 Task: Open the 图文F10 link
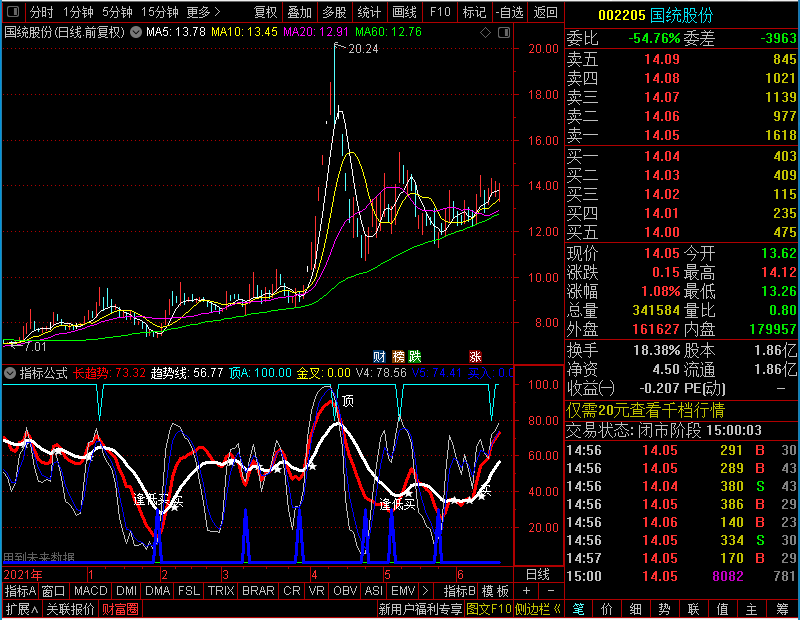(x=489, y=609)
